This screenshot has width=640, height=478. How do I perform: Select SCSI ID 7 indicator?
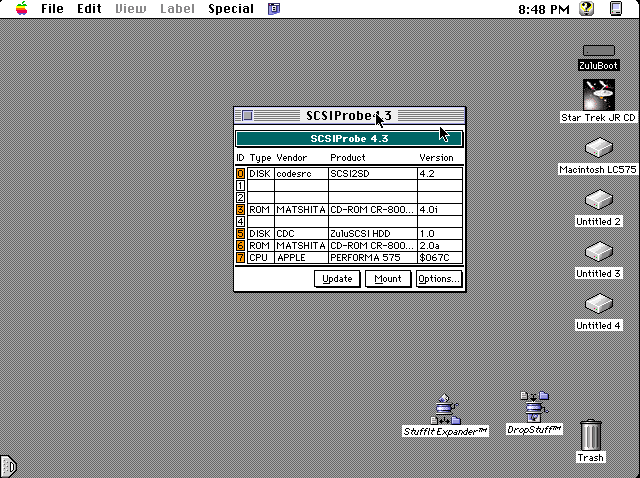tap(240, 258)
